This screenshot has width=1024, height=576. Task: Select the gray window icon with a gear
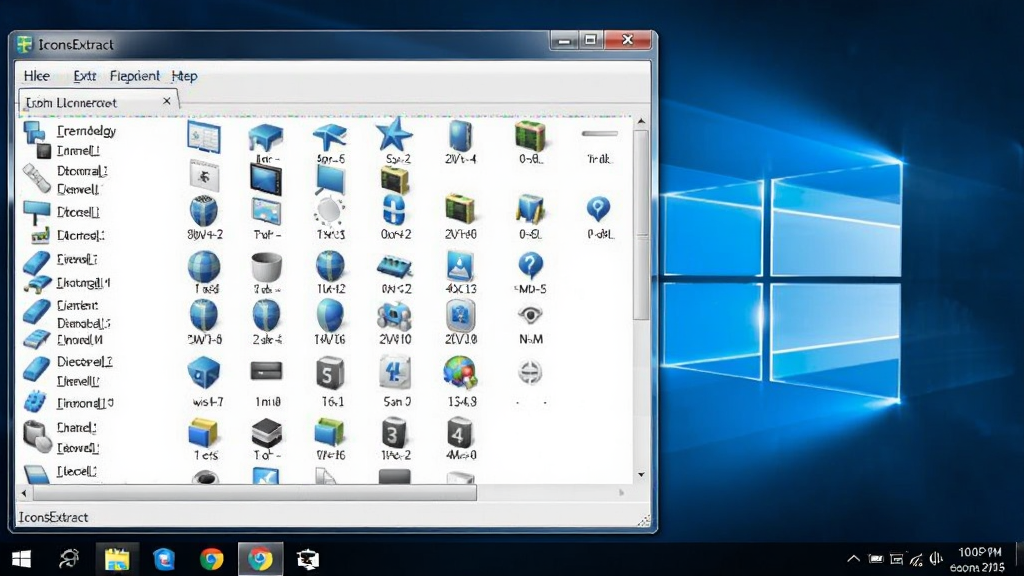click(x=204, y=176)
